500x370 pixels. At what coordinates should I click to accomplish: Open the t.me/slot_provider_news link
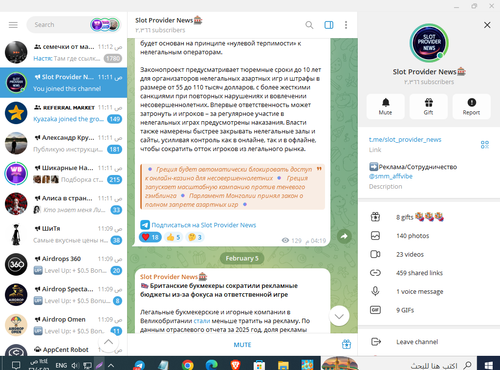405,139
